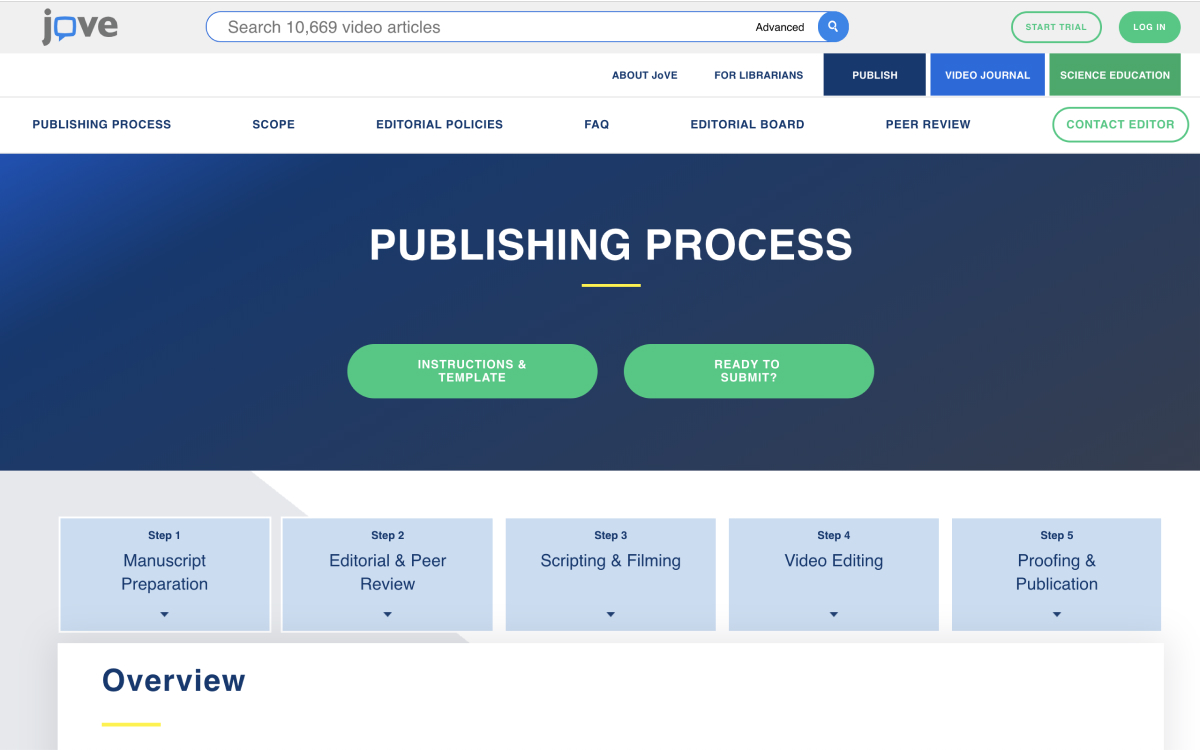Open the Editorial Policies section
The image size is (1200, 750).
coord(439,125)
